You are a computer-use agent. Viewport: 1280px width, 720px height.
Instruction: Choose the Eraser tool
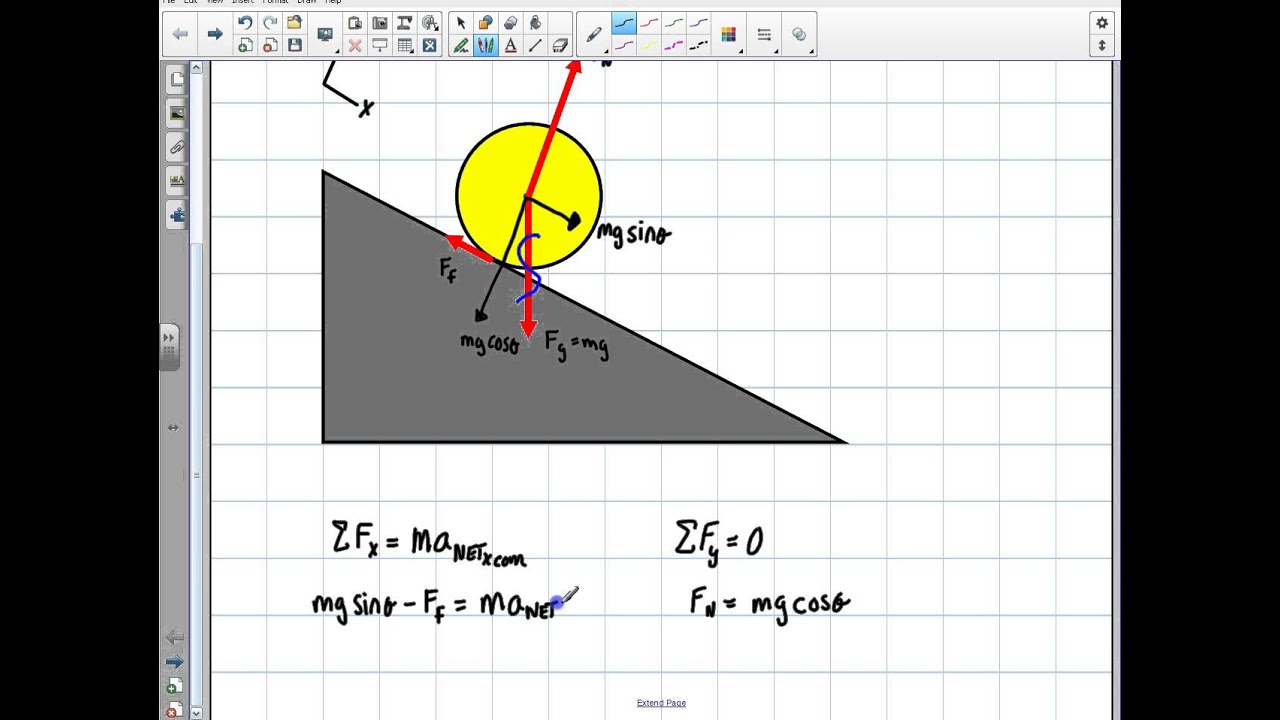tap(560, 46)
